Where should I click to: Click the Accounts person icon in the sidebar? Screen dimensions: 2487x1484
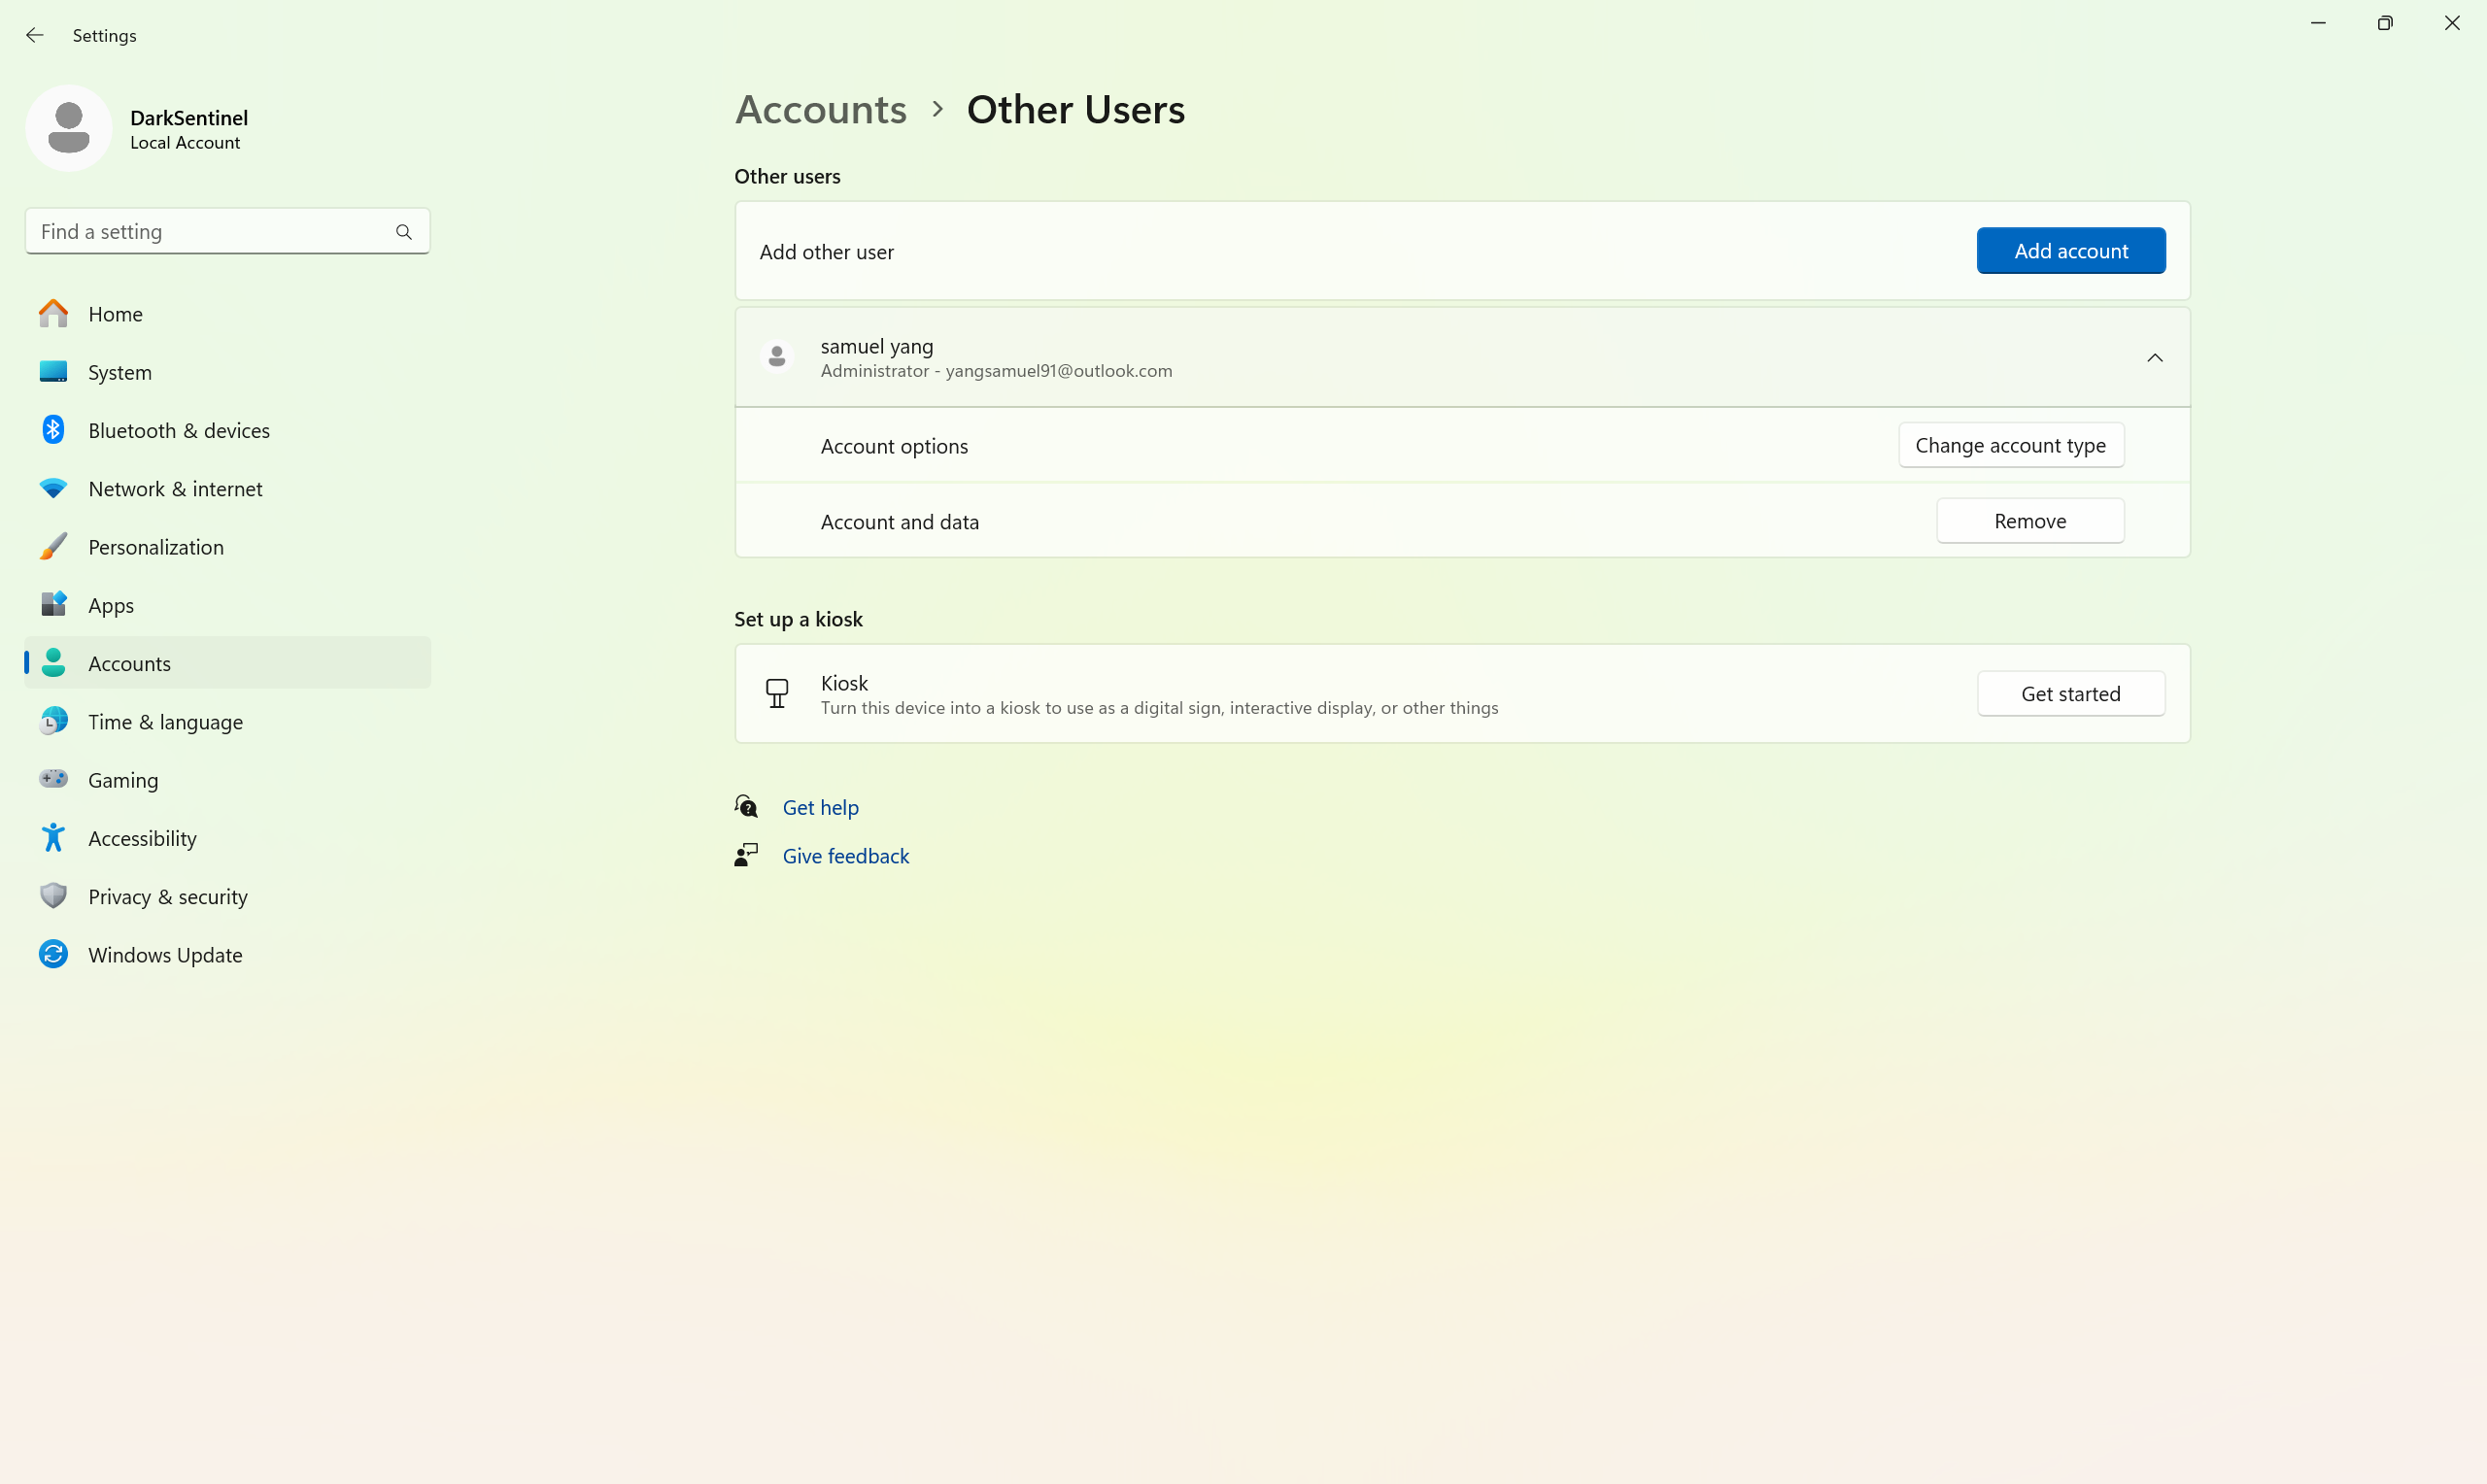pos(53,662)
